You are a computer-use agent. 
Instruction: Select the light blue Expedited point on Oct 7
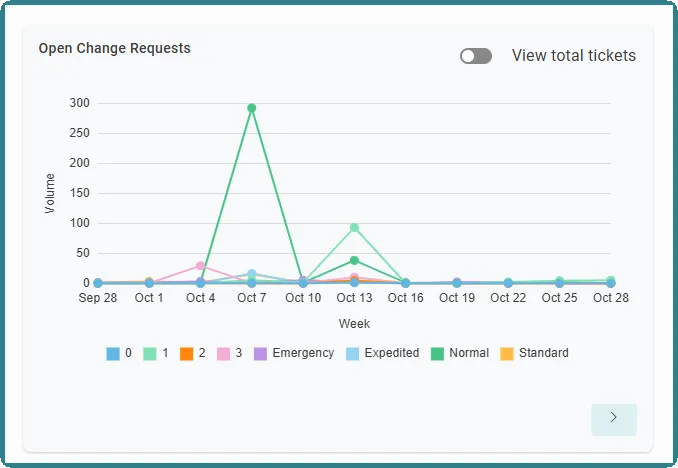click(252, 274)
